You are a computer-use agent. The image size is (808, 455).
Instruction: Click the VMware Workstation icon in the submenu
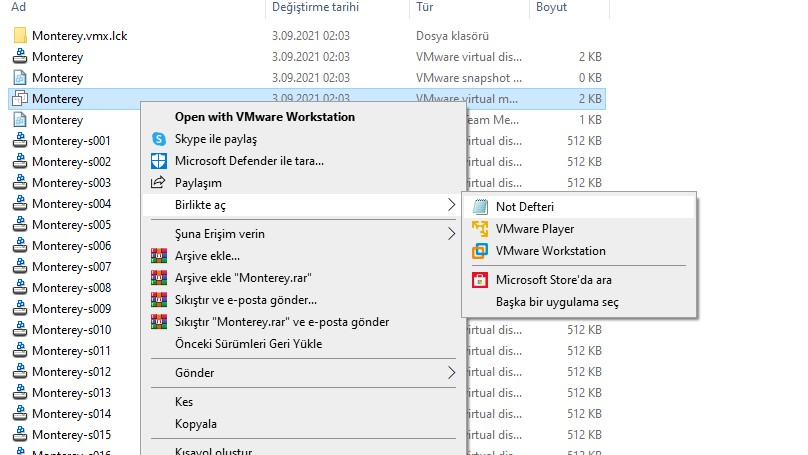coord(480,251)
